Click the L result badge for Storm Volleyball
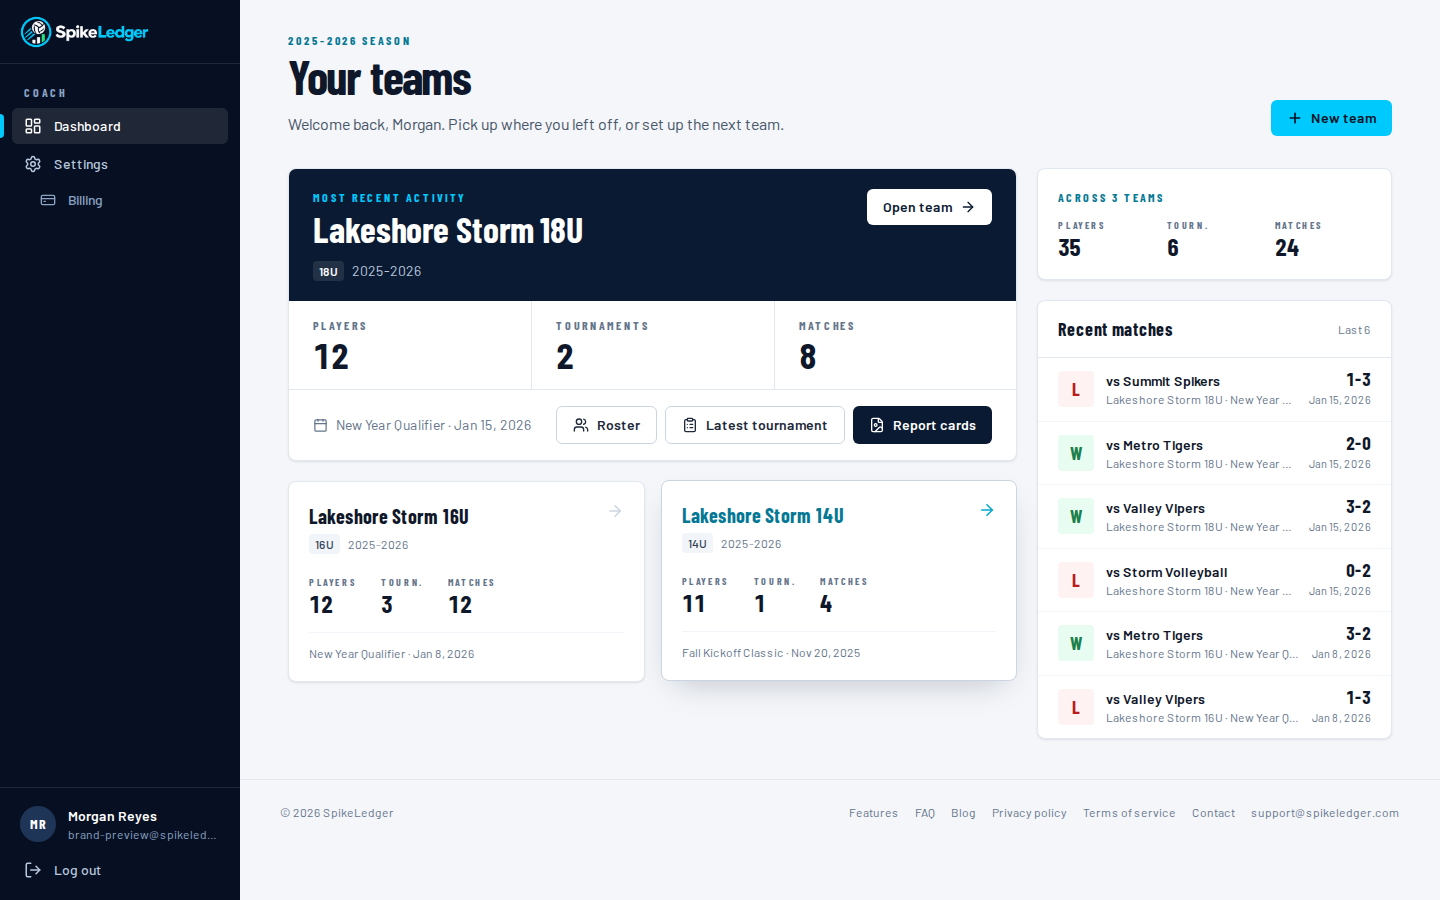Image resolution: width=1440 pixels, height=900 pixels. [x=1076, y=581]
